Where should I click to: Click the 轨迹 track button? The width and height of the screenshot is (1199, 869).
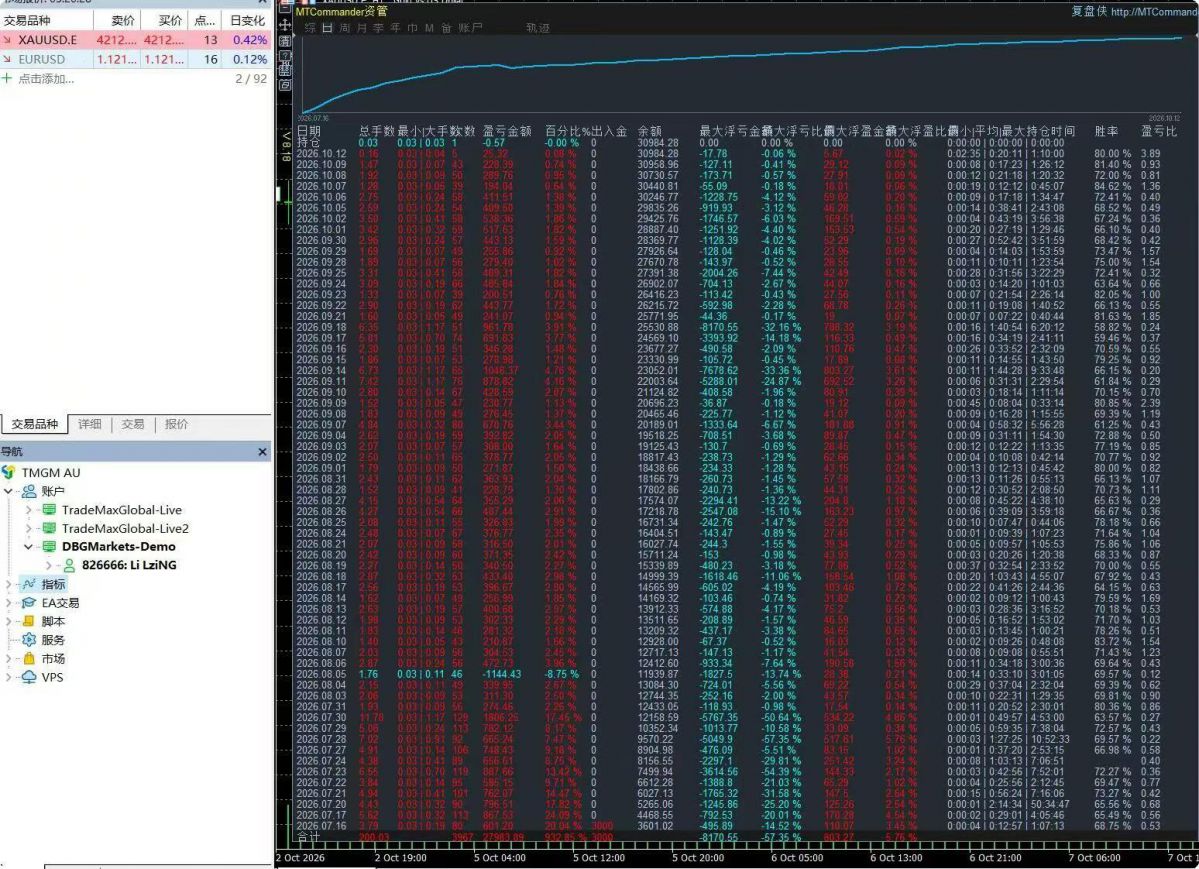(x=538, y=28)
